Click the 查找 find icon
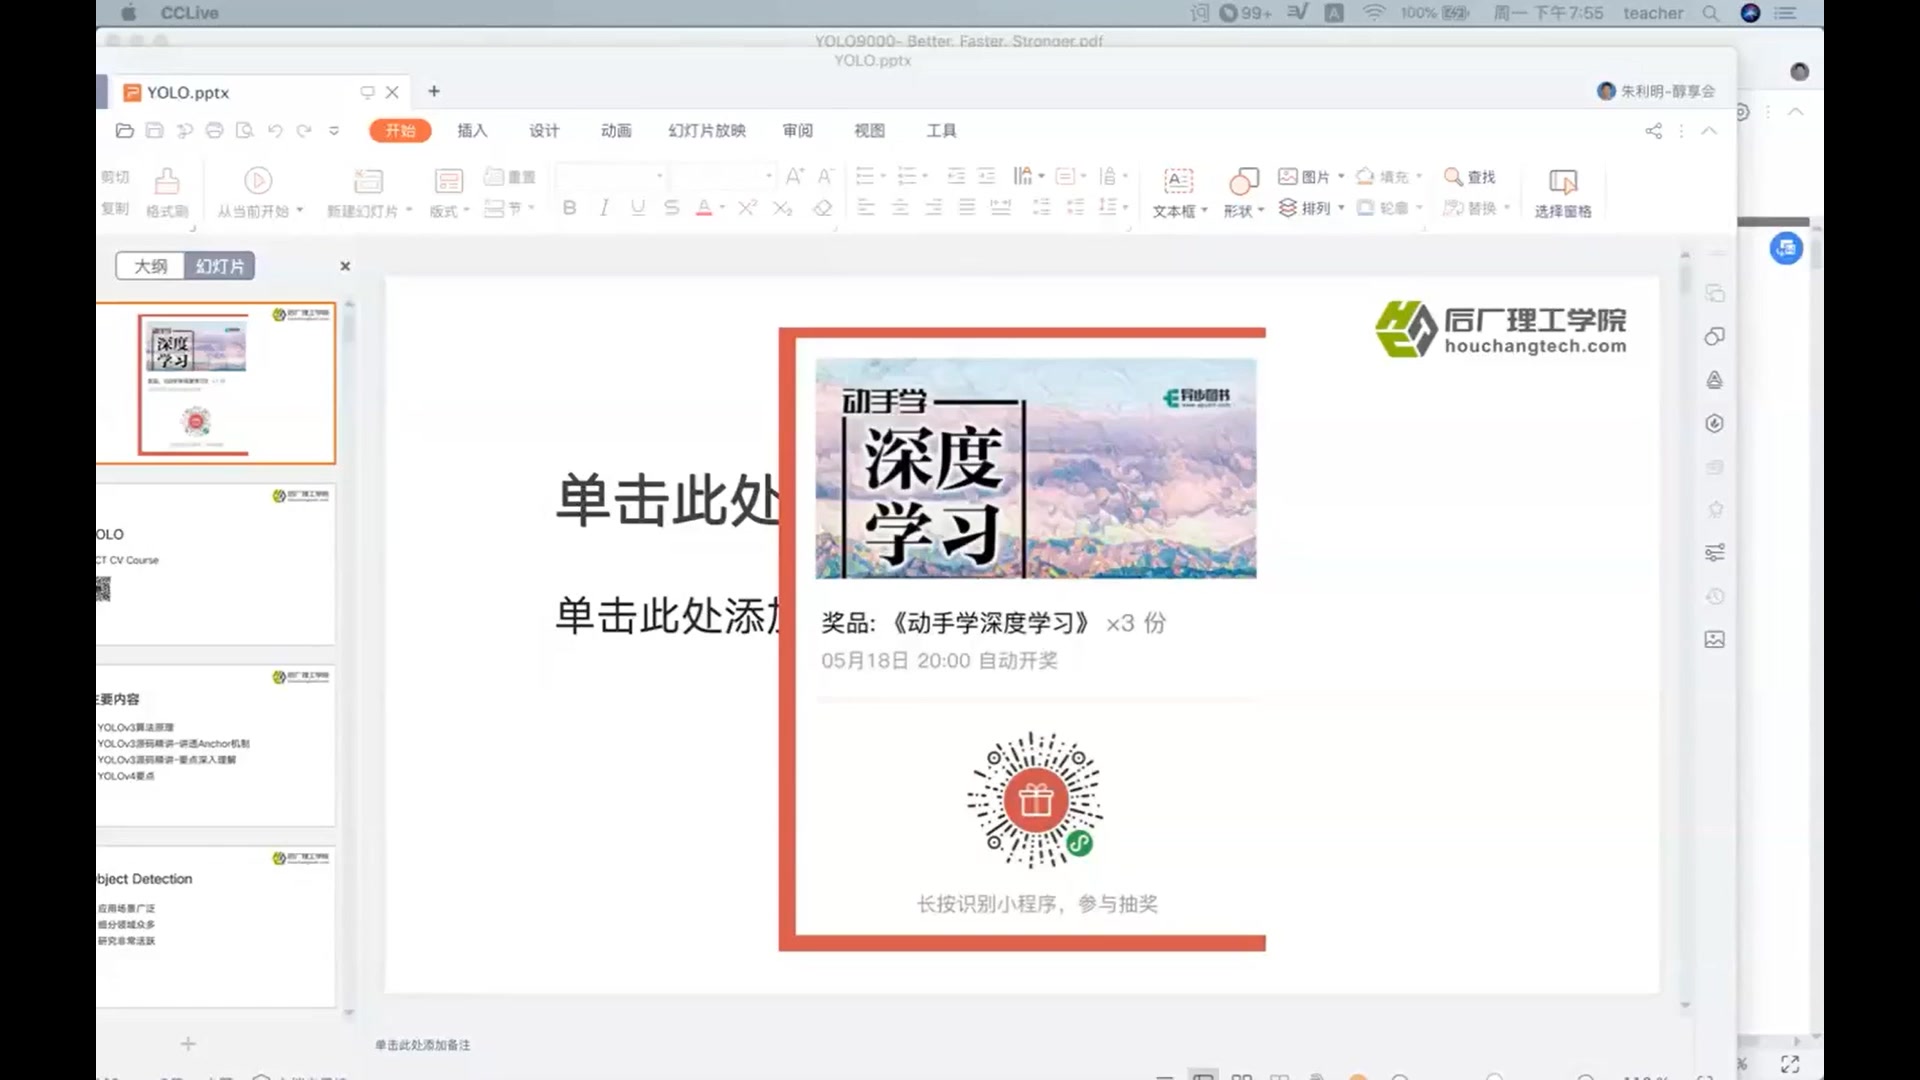The height and width of the screenshot is (1080, 1920). [1470, 176]
